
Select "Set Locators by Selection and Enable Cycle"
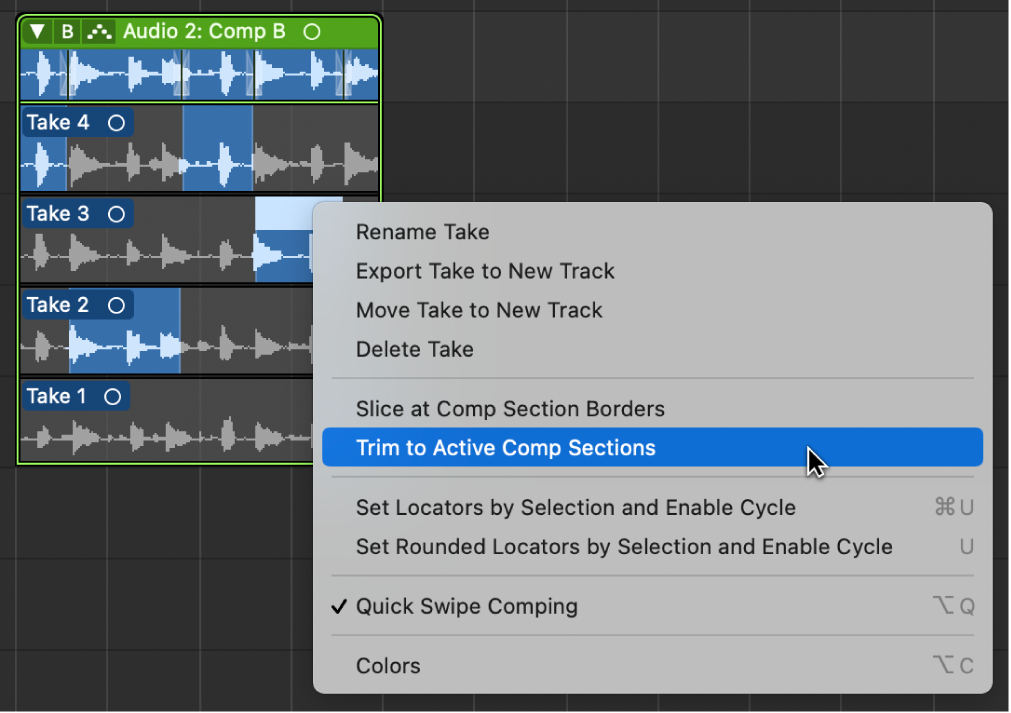click(575, 507)
